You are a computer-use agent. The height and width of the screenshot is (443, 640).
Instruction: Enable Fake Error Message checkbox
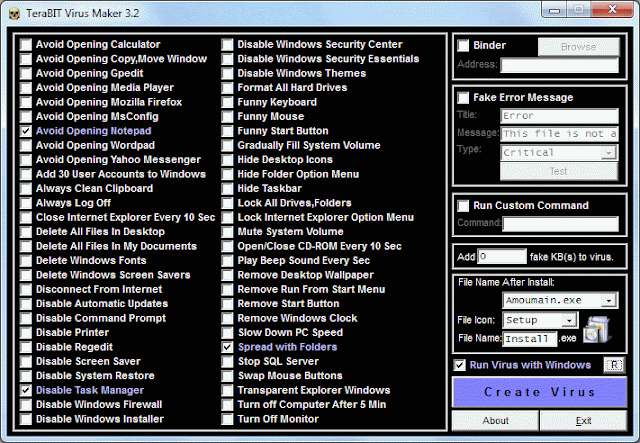coord(463,98)
